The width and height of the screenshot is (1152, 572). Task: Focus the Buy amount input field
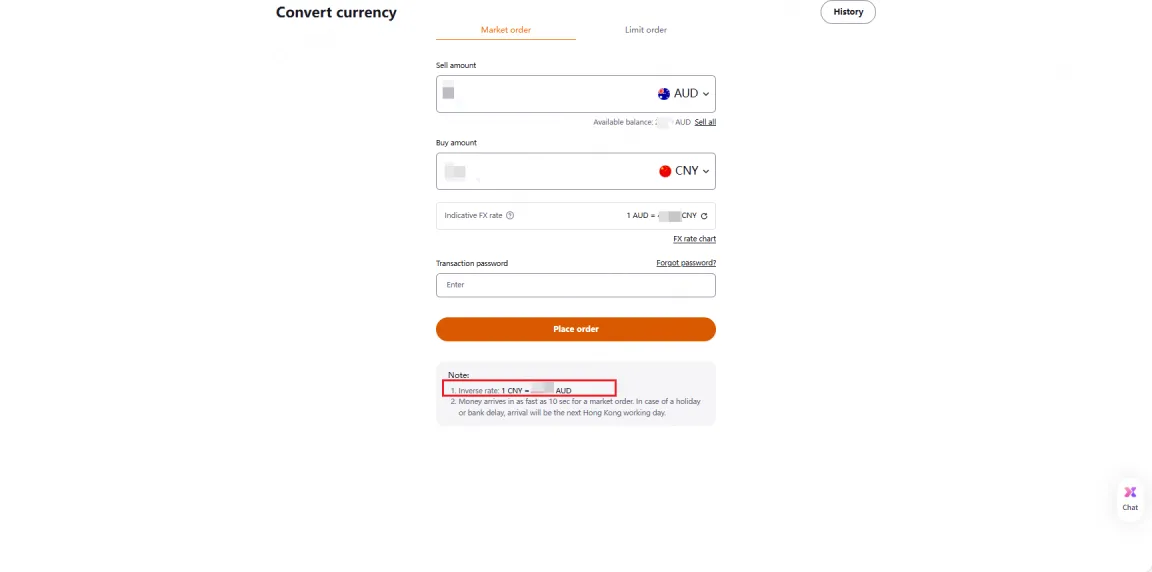[540, 171]
